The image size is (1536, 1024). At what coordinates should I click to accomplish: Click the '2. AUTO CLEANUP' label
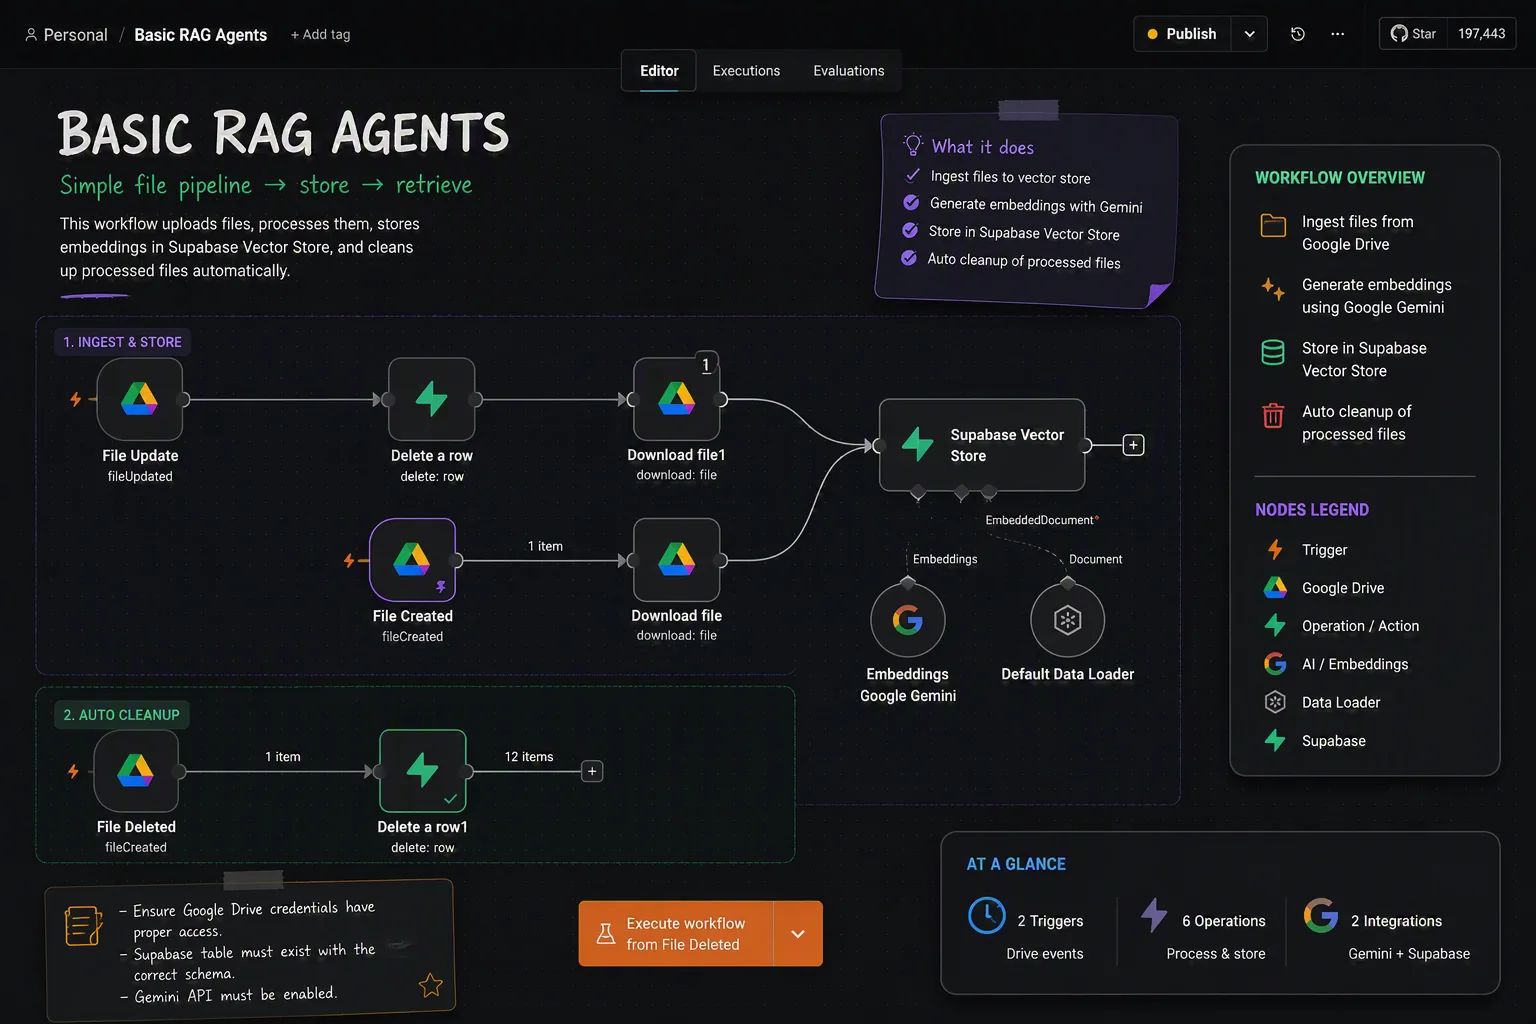[x=121, y=715]
